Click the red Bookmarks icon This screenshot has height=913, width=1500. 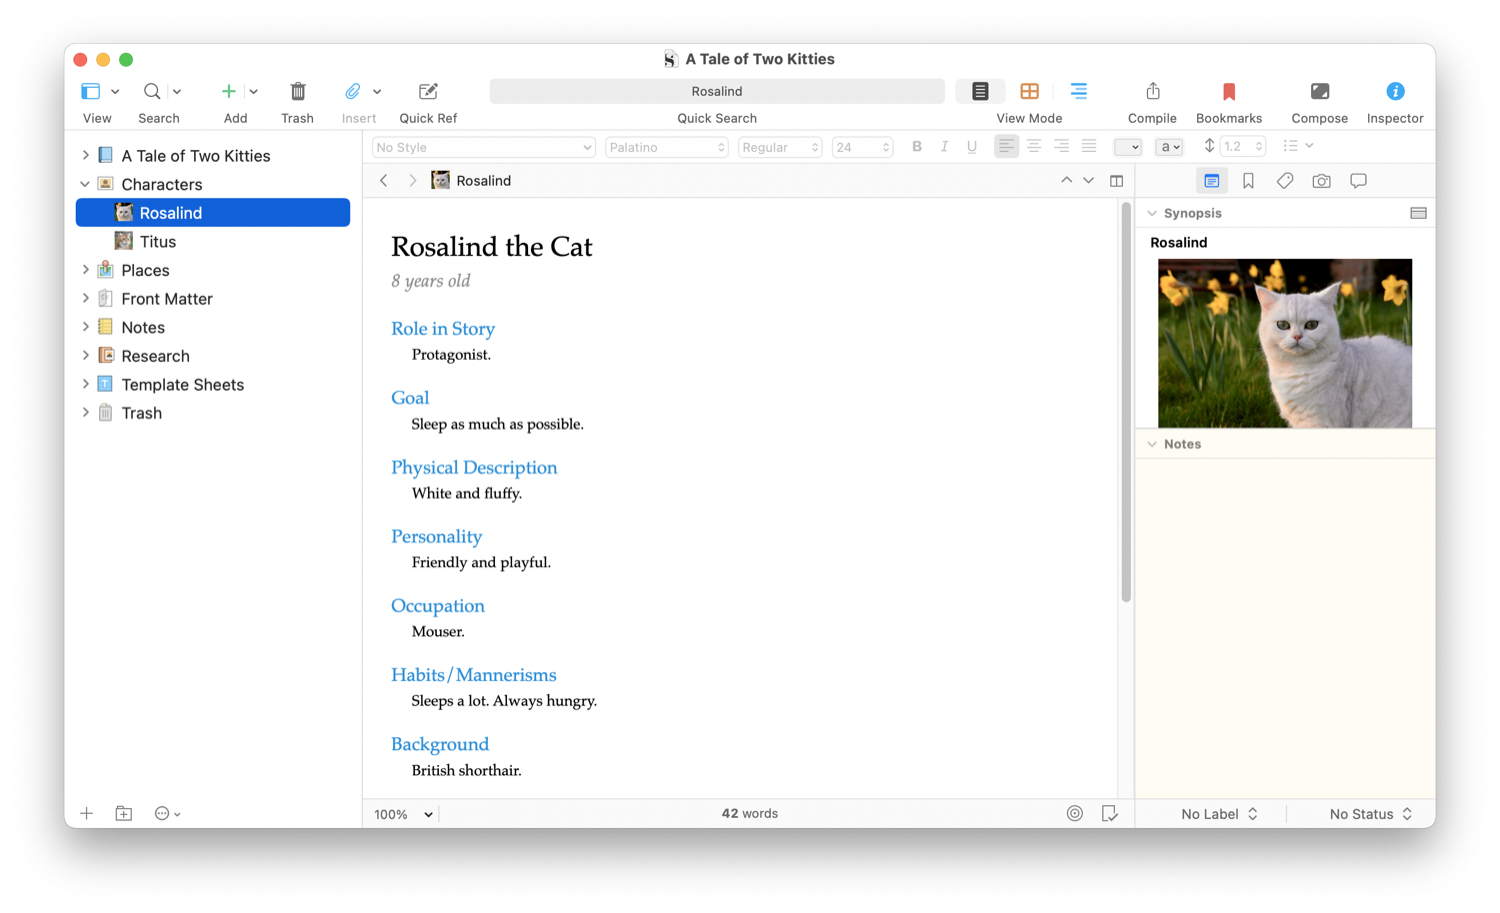click(x=1228, y=91)
